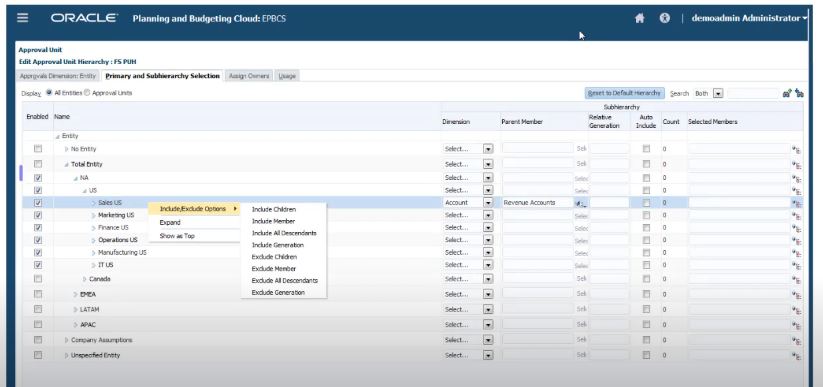The width and height of the screenshot is (823, 387).
Task: Open selected members picker for Unspecified Entity row
Action: pos(797,356)
